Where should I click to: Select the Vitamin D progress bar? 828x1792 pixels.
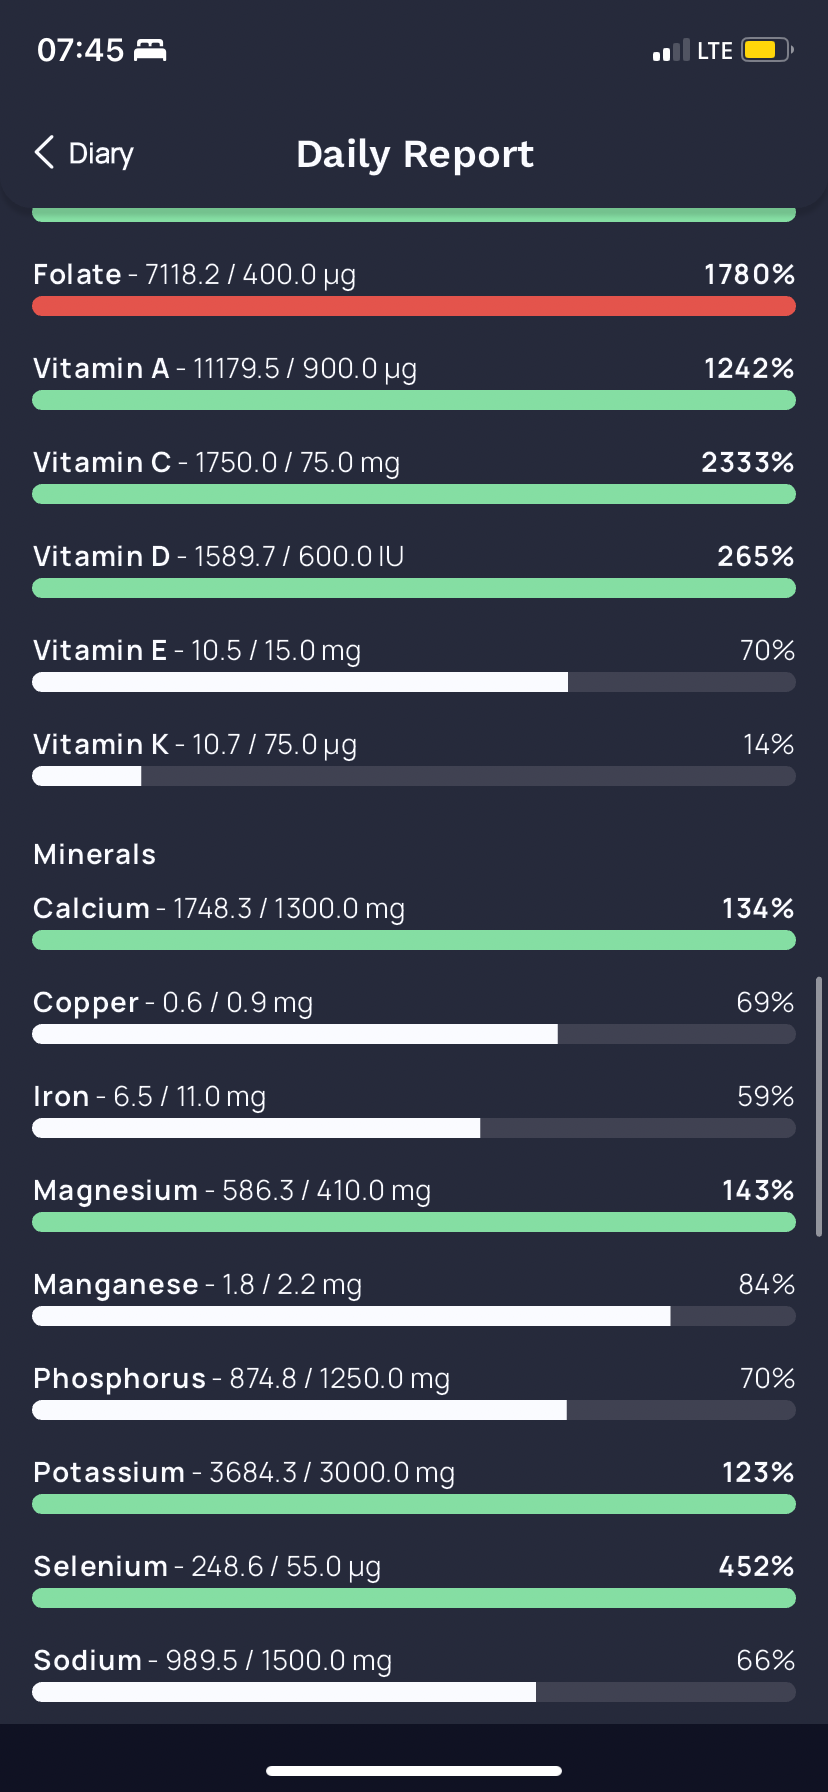[x=414, y=588]
